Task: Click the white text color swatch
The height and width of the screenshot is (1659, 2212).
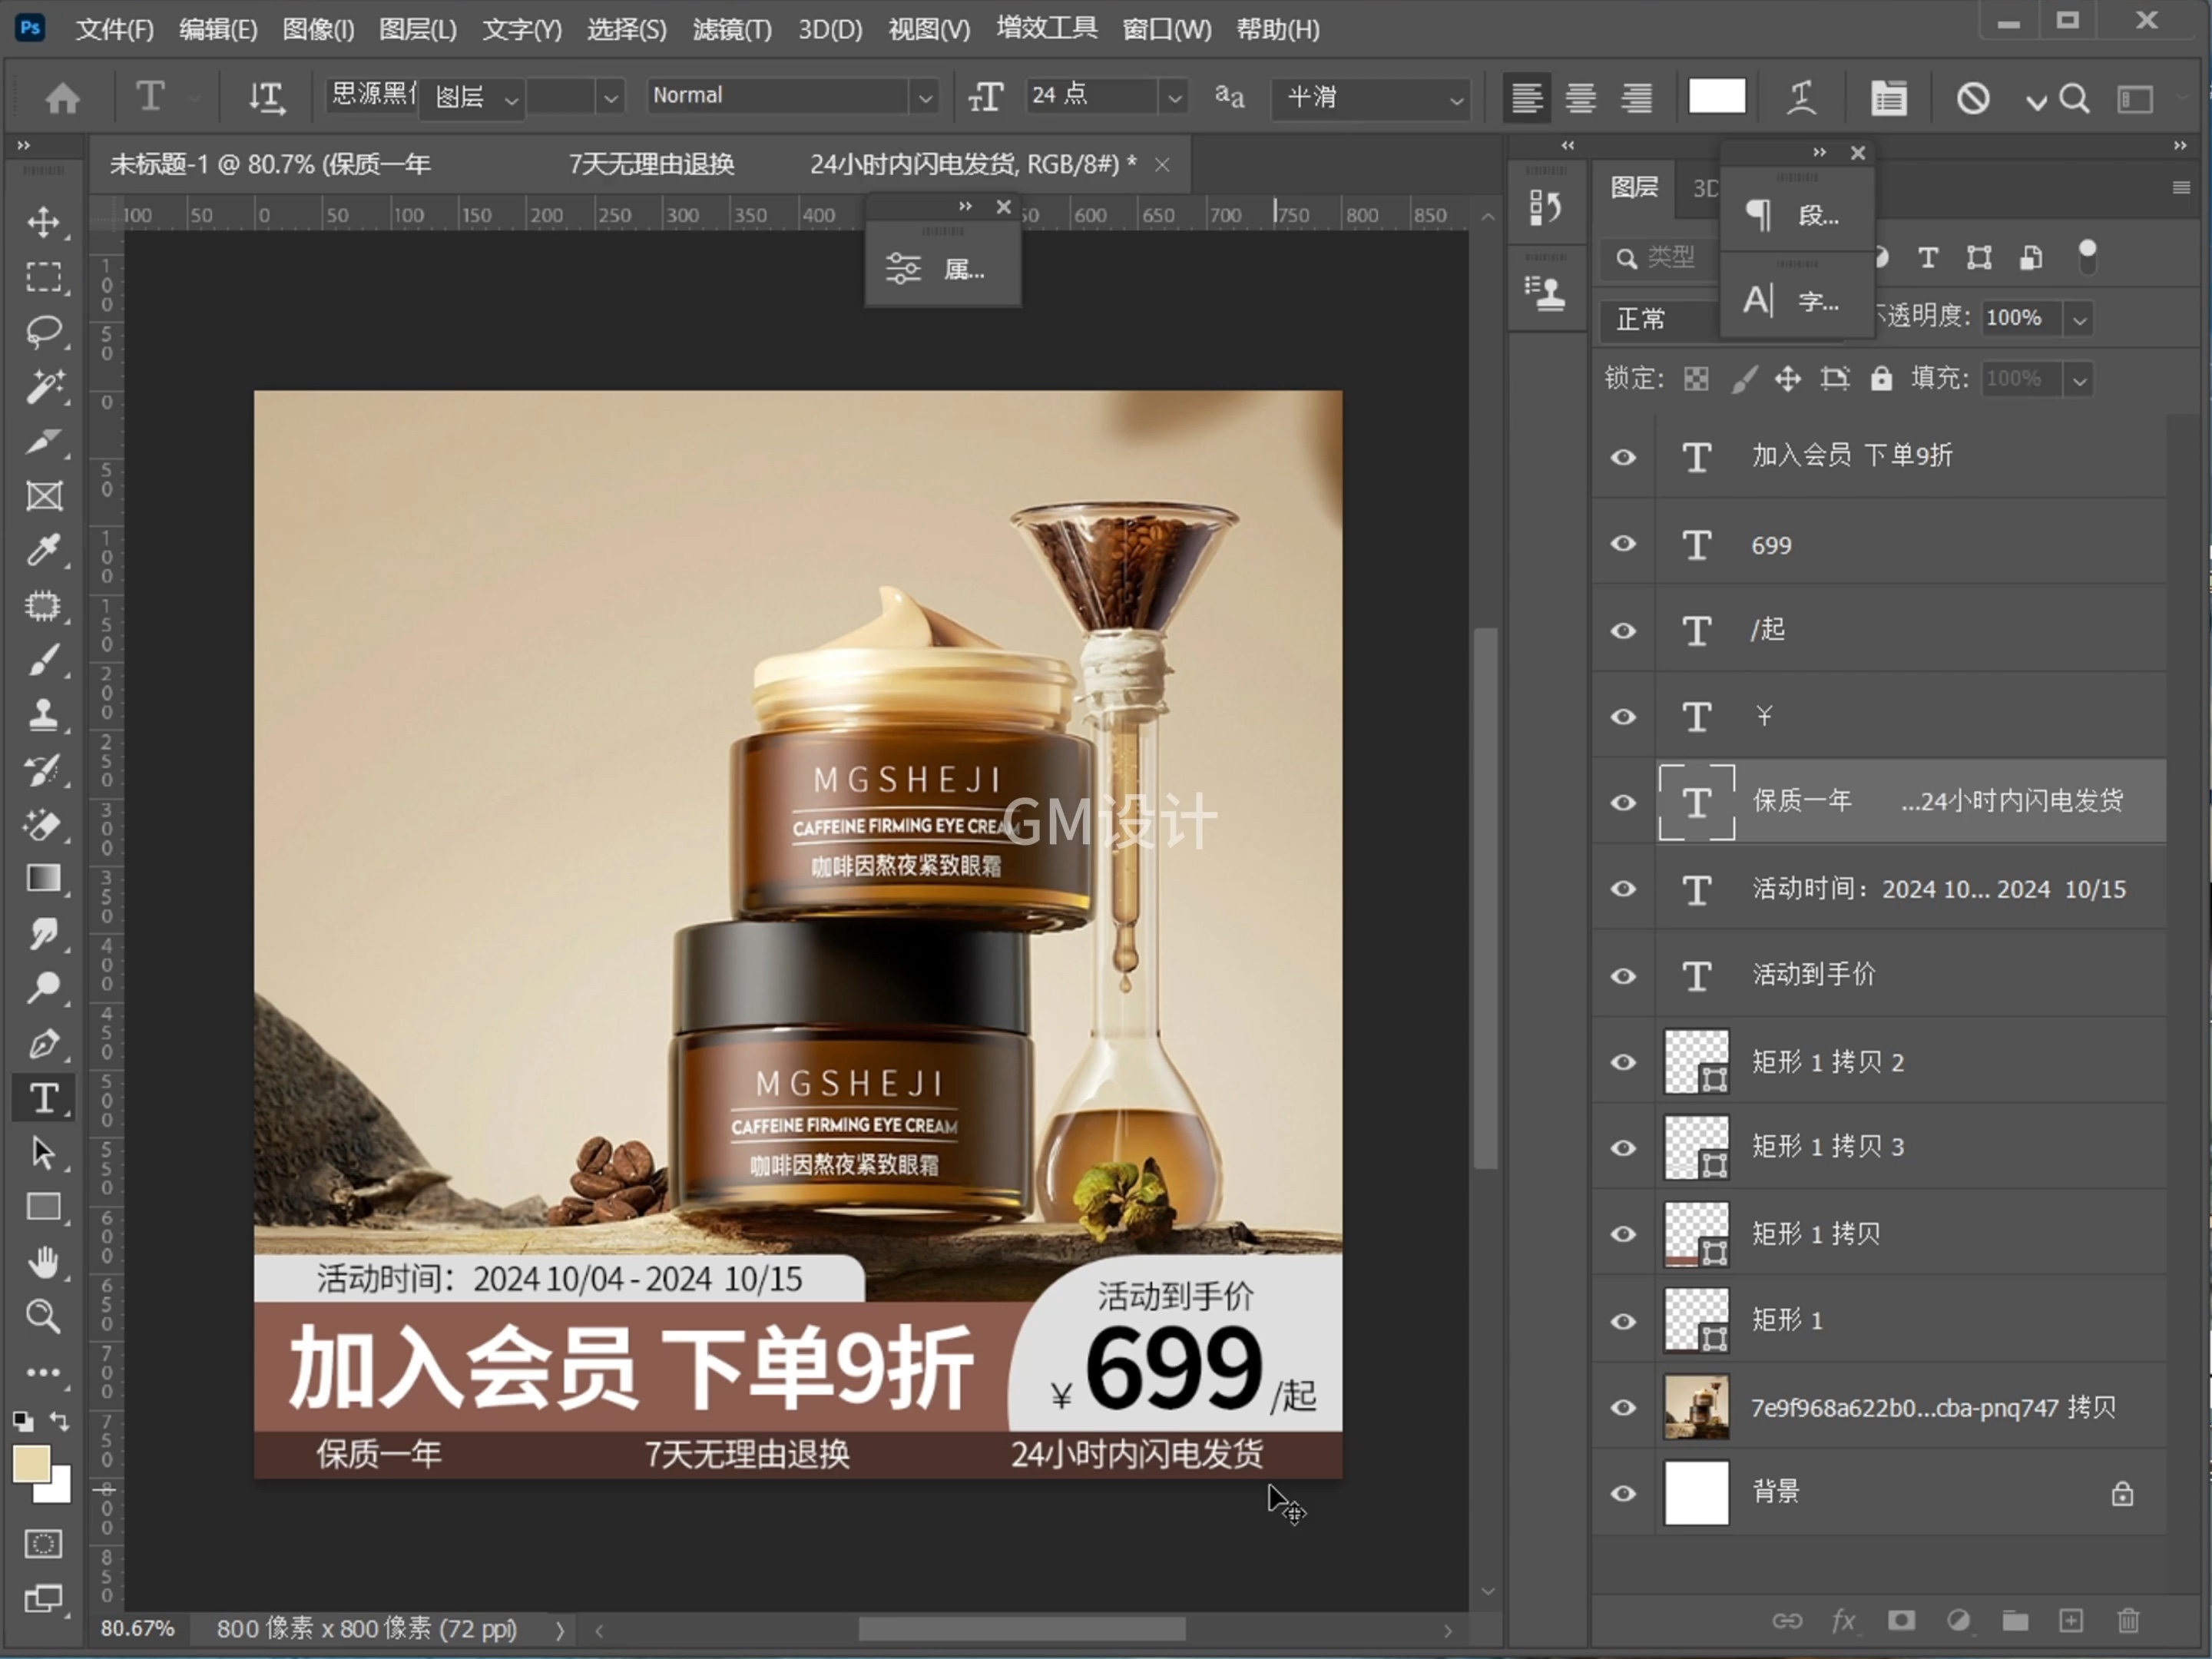Action: (x=1717, y=95)
